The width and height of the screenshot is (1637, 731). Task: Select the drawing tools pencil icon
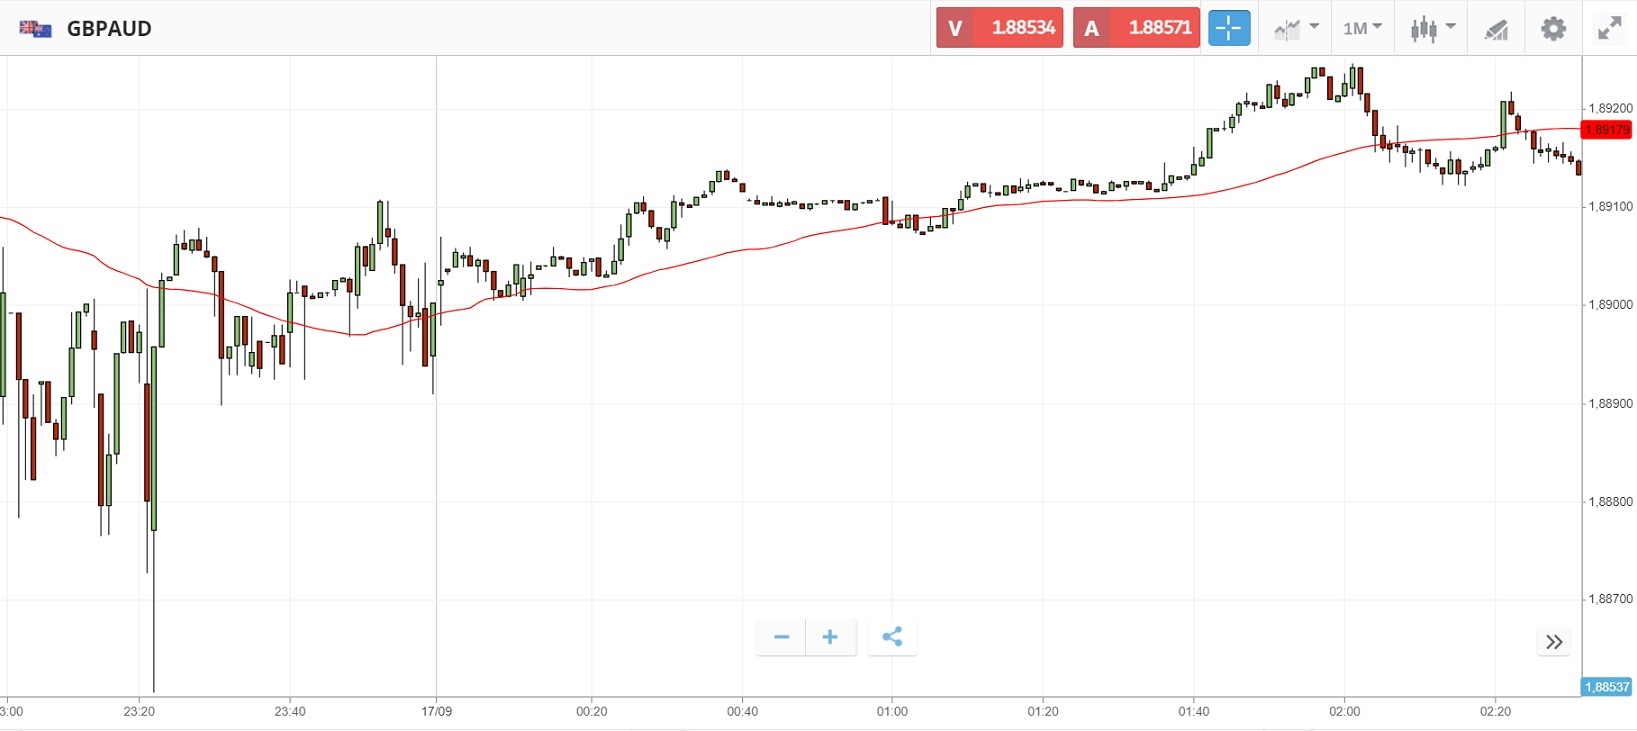(1496, 29)
